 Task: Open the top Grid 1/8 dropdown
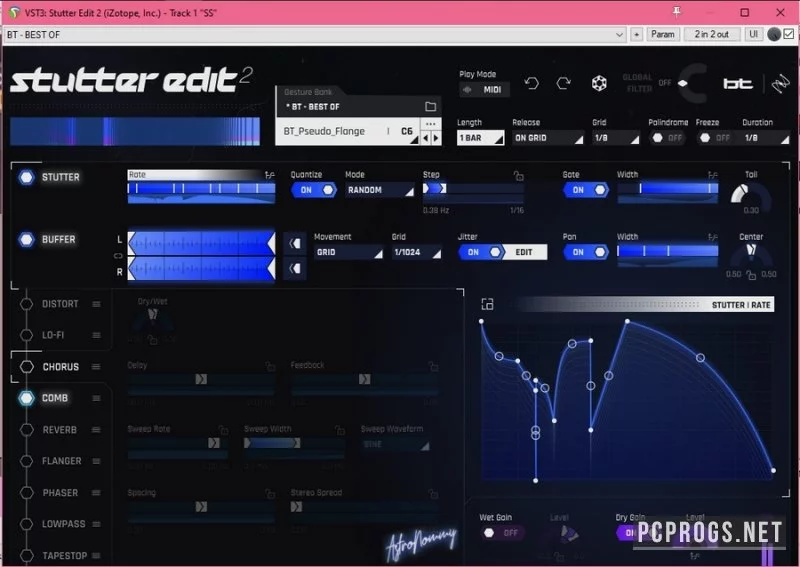(616, 138)
